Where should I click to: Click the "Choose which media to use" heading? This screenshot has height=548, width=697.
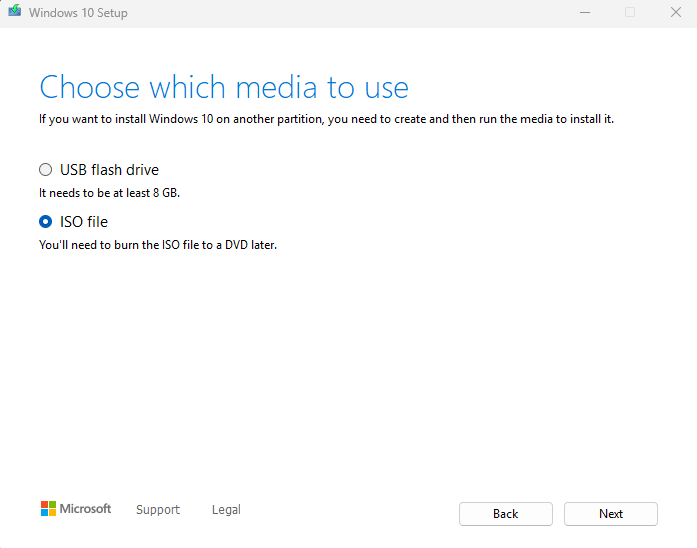coord(224,87)
